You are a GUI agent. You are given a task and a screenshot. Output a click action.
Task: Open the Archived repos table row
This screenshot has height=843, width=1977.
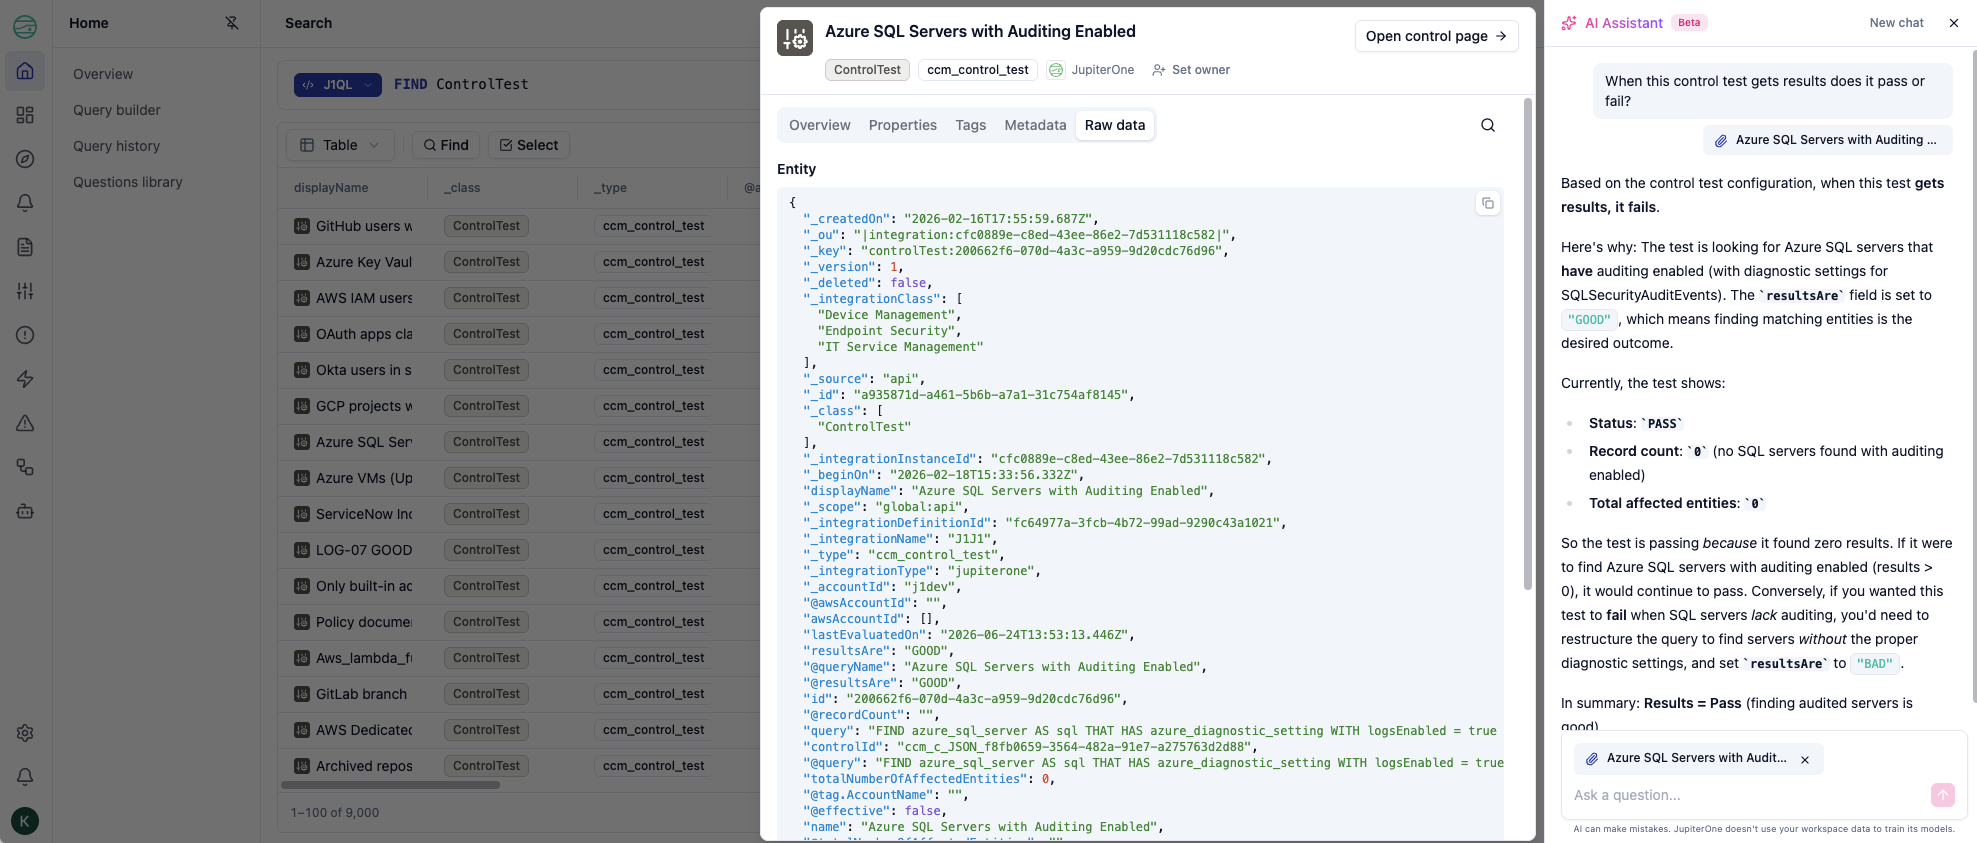(x=518, y=766)
